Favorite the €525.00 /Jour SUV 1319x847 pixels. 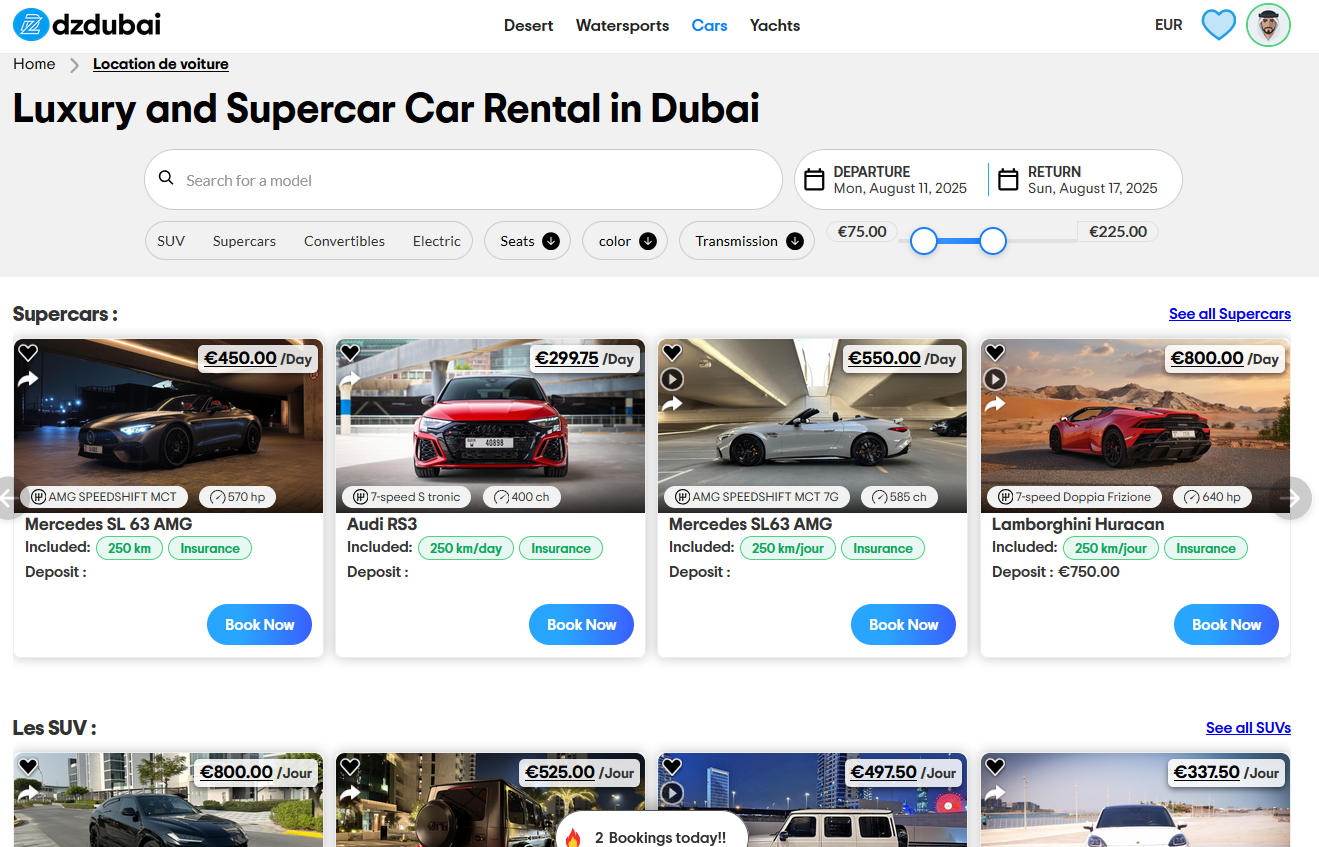click(350, 767)
